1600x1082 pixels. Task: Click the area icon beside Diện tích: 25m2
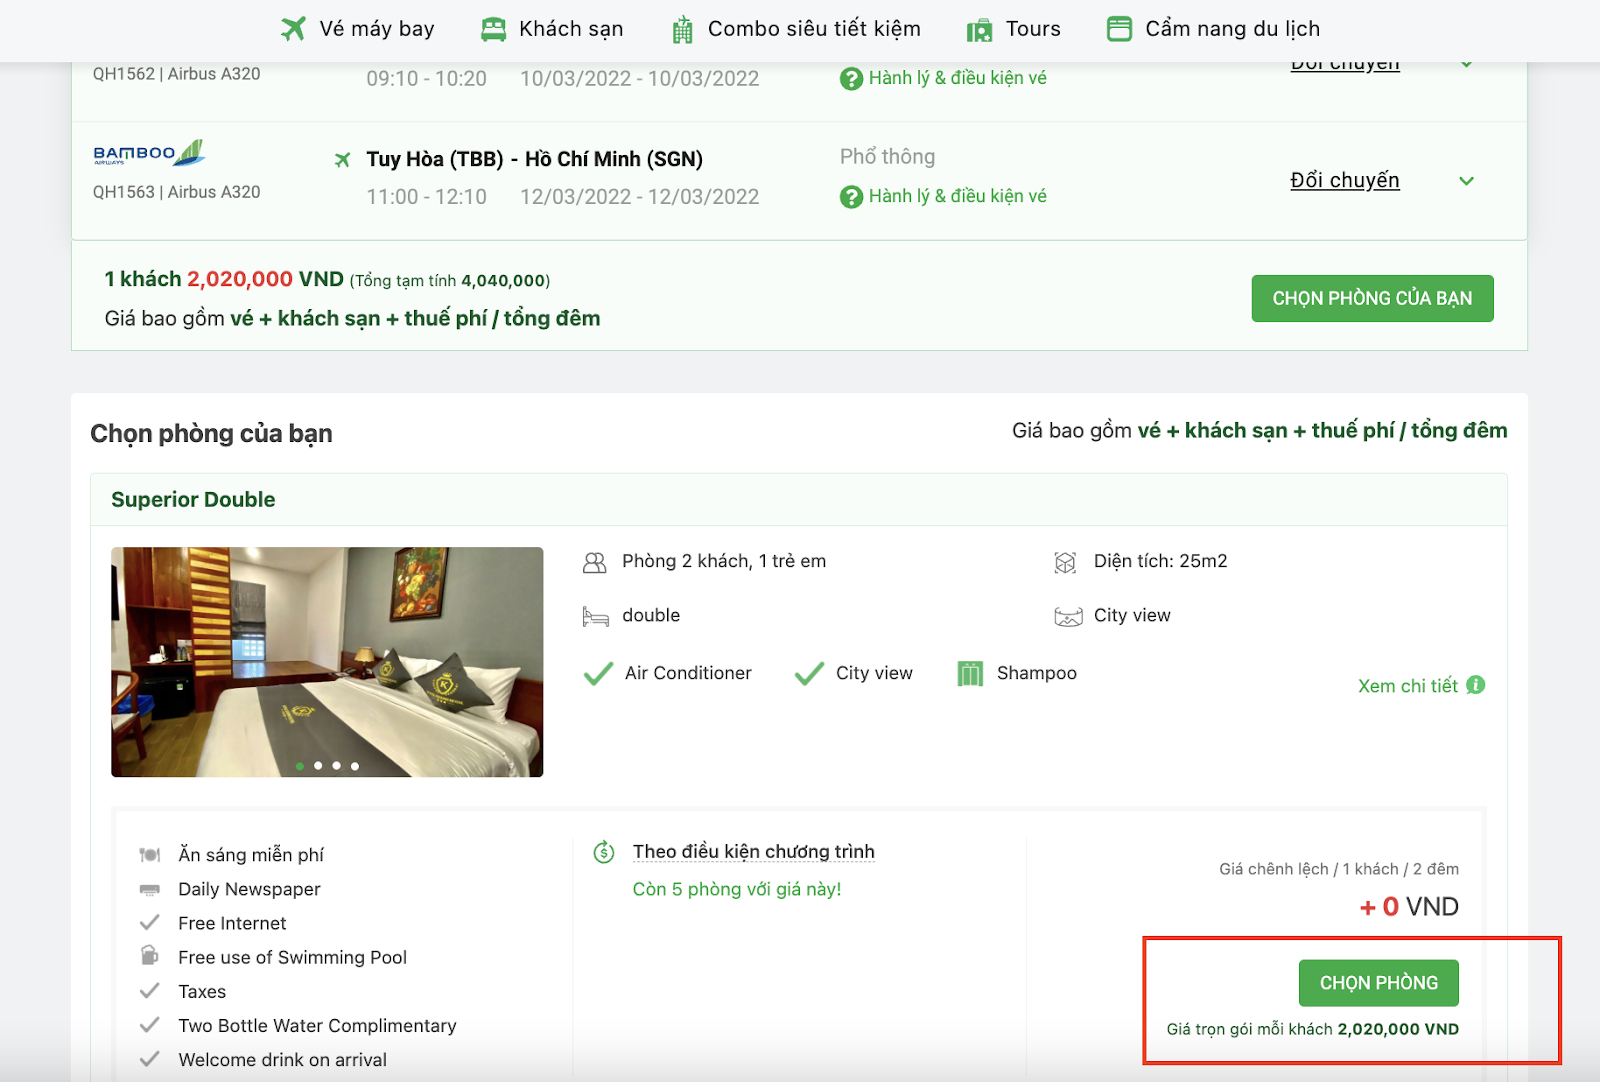(x=1066, y=563)
